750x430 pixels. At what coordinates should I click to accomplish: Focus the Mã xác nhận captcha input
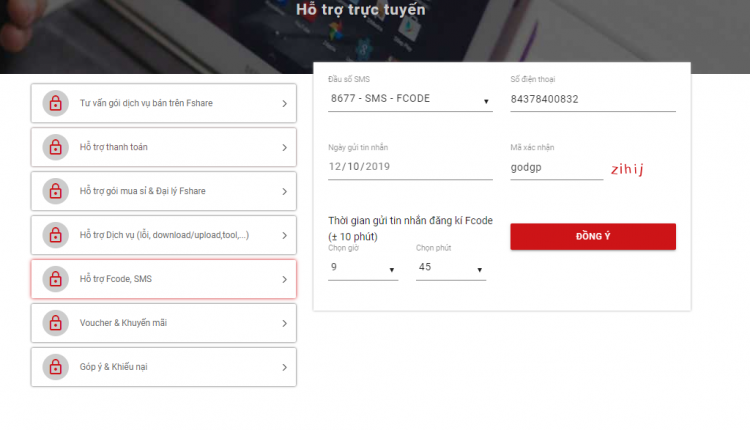(x=557, y=168)
